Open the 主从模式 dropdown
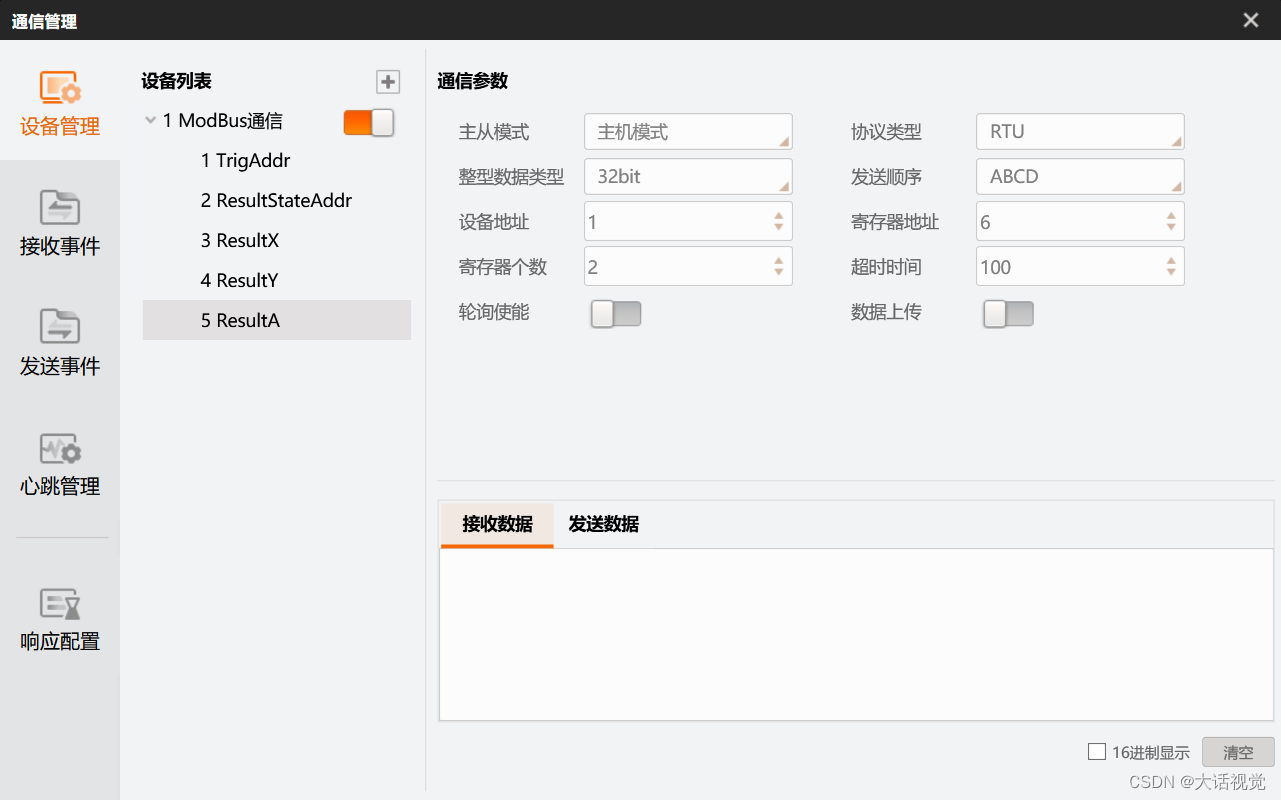 688,131
